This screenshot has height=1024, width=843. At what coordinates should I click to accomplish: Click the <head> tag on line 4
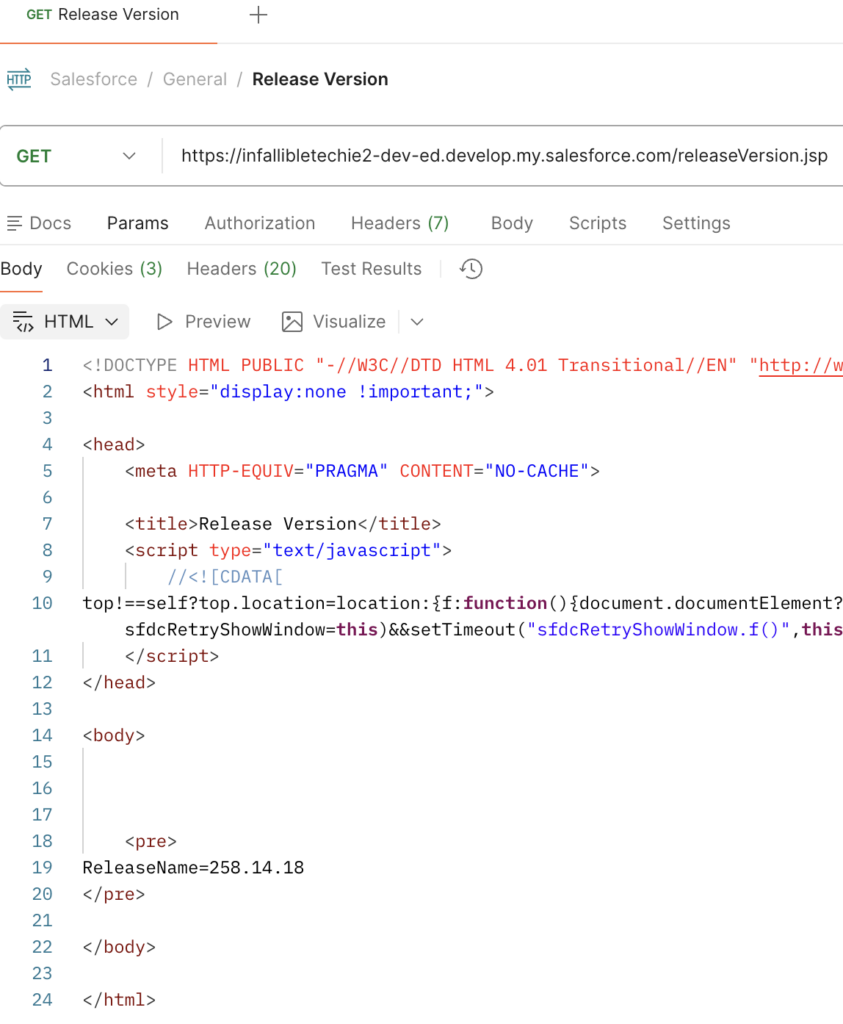pyautogui.click(x=114, y=445)
